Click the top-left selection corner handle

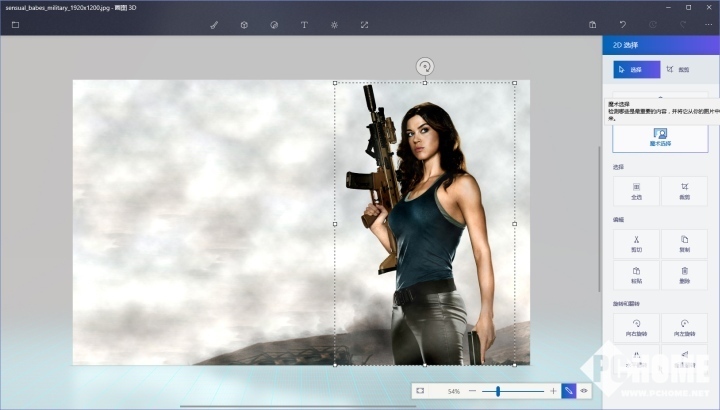[335, 83]
